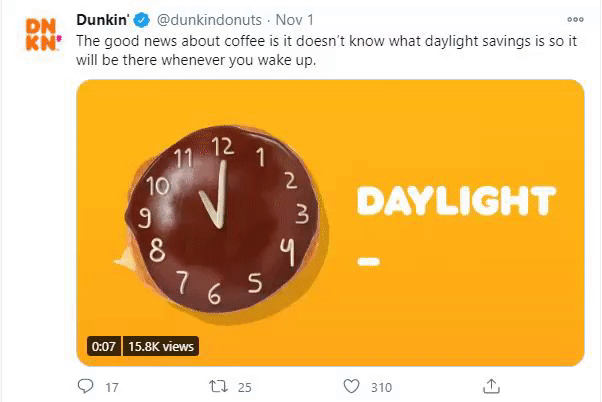Viewport: 602px width, 402px height.
Task: Click the blue verified badge icon
Action: [x=141, y=20]
